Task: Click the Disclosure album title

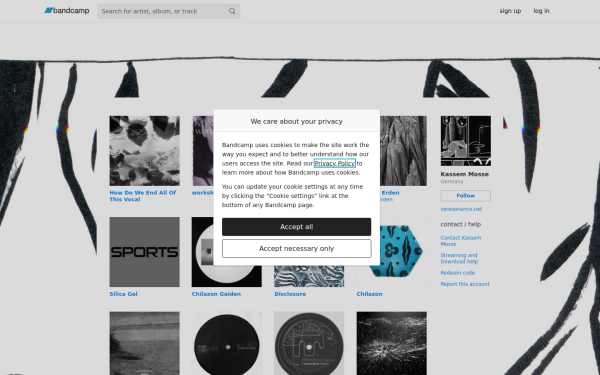Action: 290,294
